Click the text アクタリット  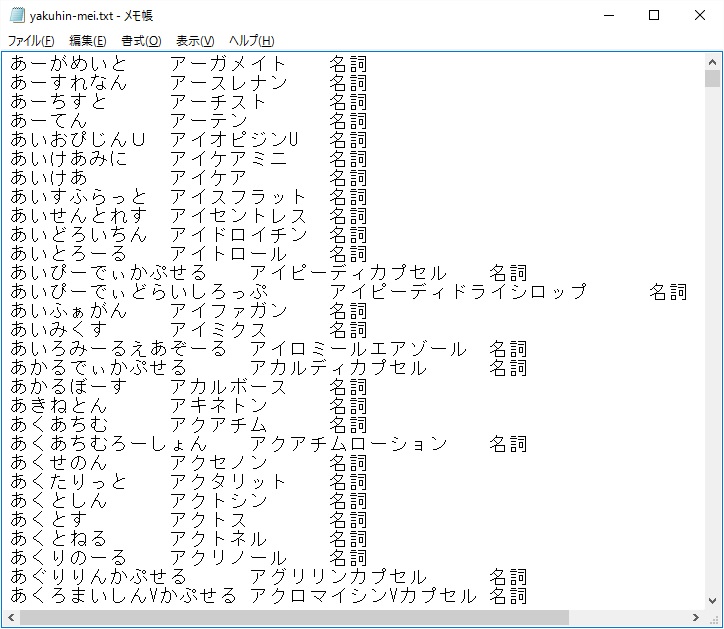click(229, 482)
